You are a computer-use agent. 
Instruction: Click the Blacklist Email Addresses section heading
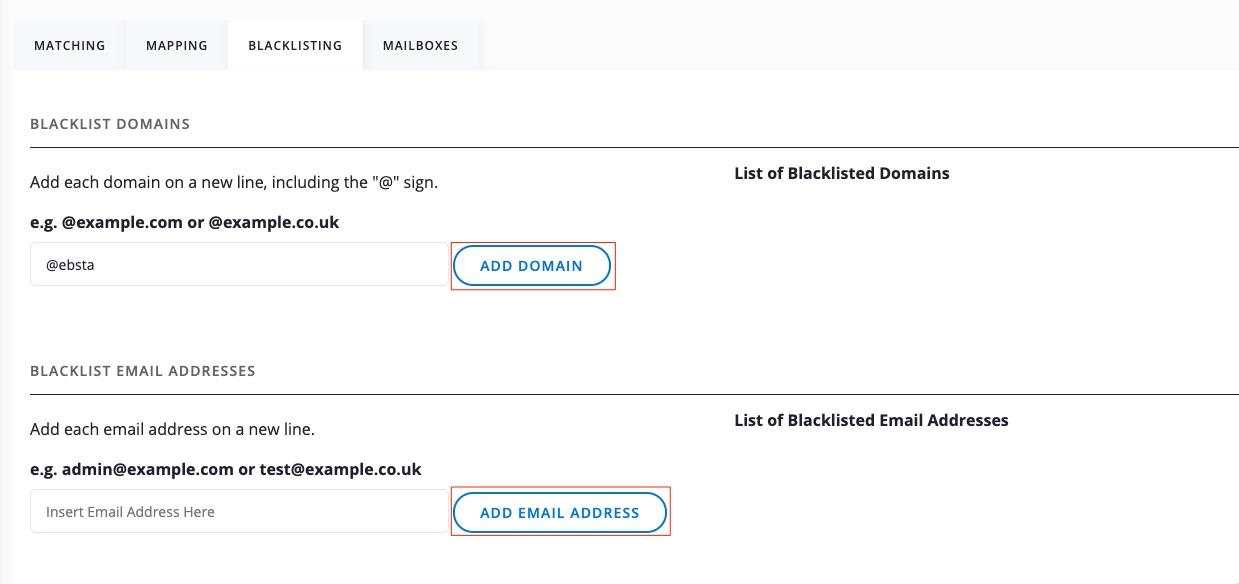143,371
